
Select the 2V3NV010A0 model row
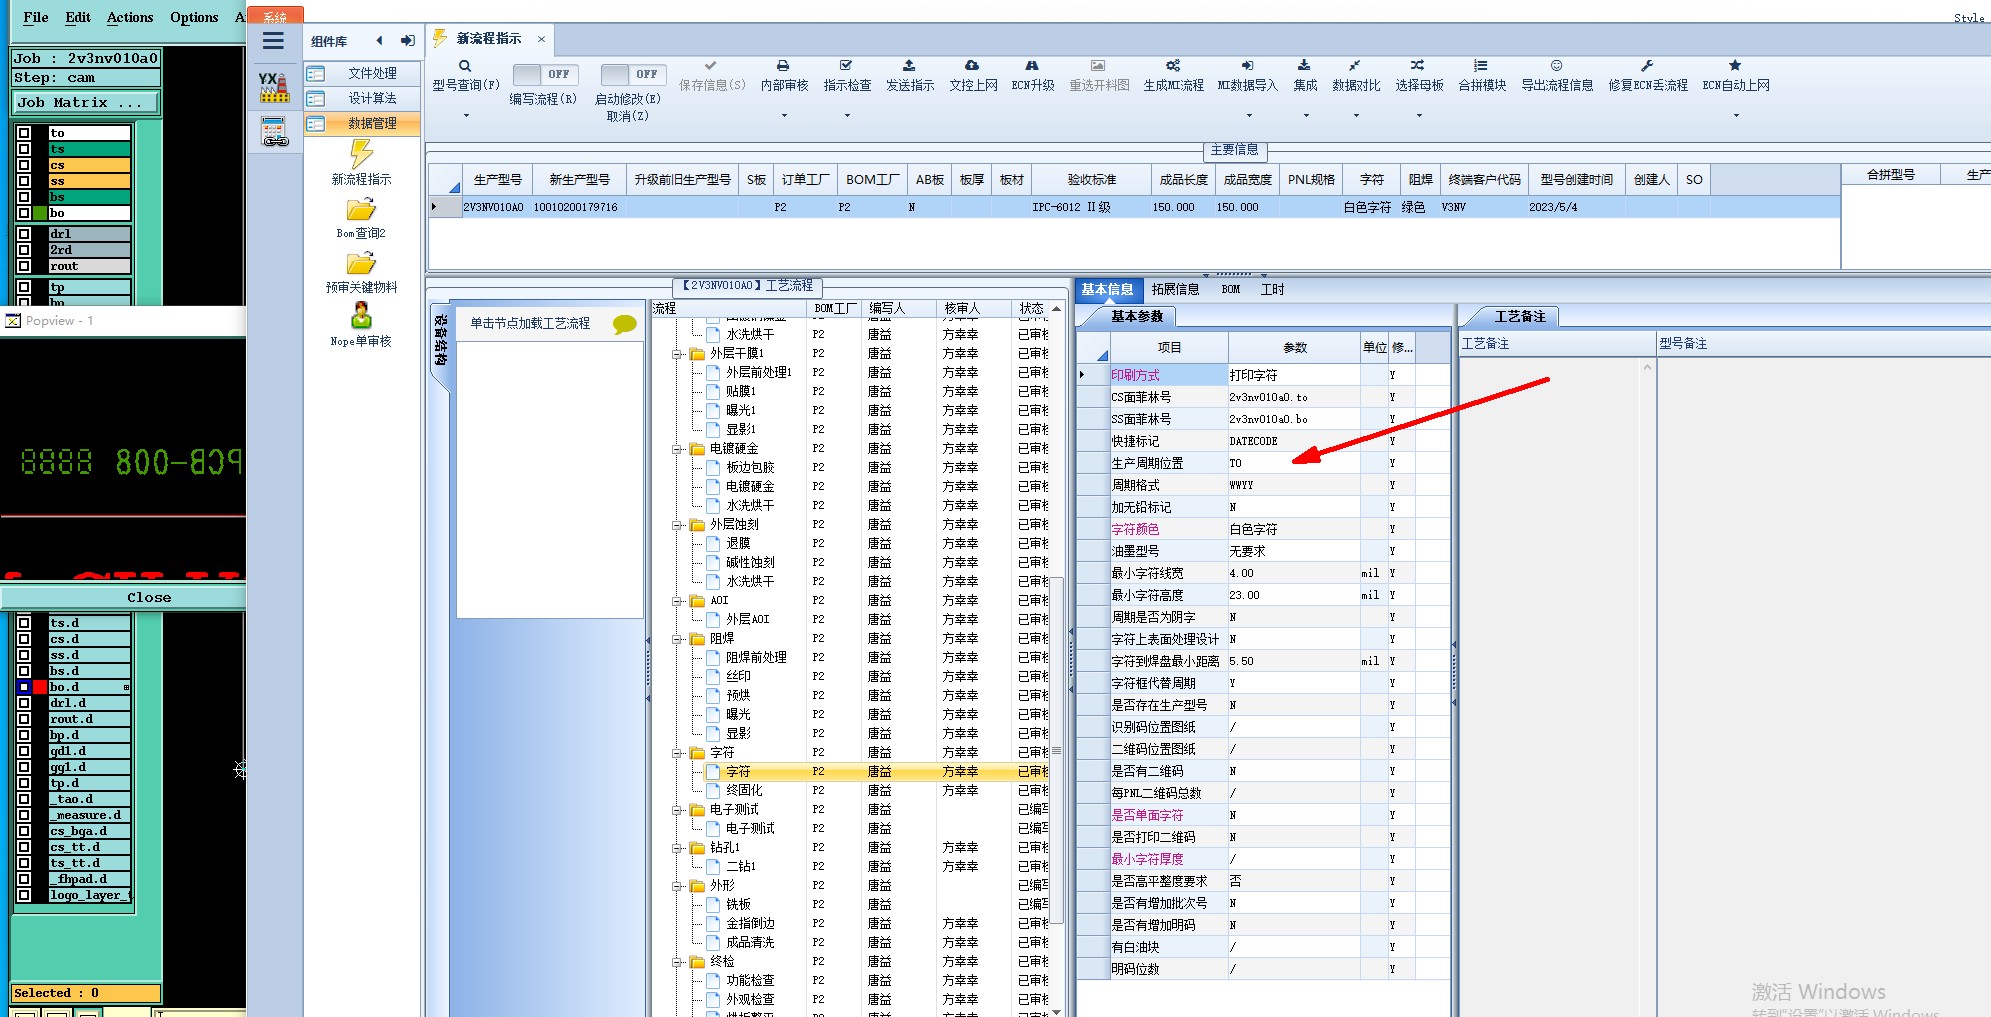1134,207
